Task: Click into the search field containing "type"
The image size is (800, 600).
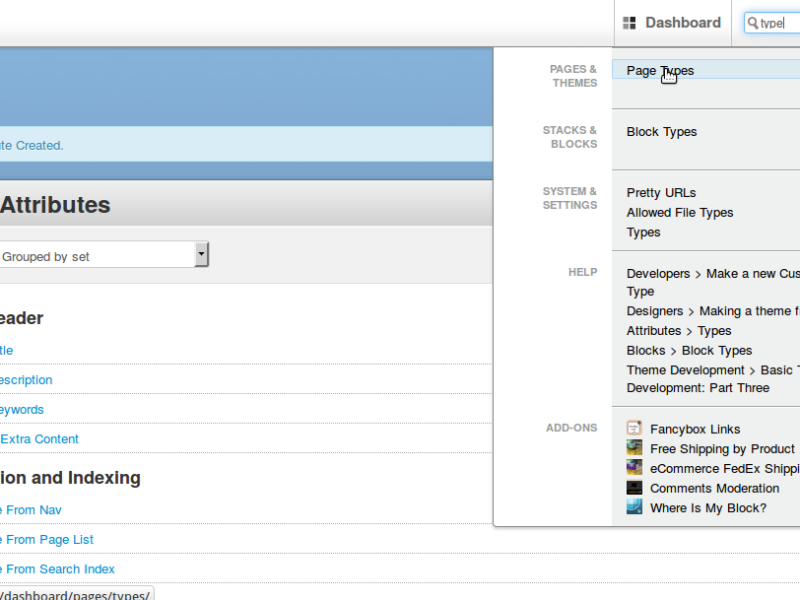Action: click(x=772, y=23)
